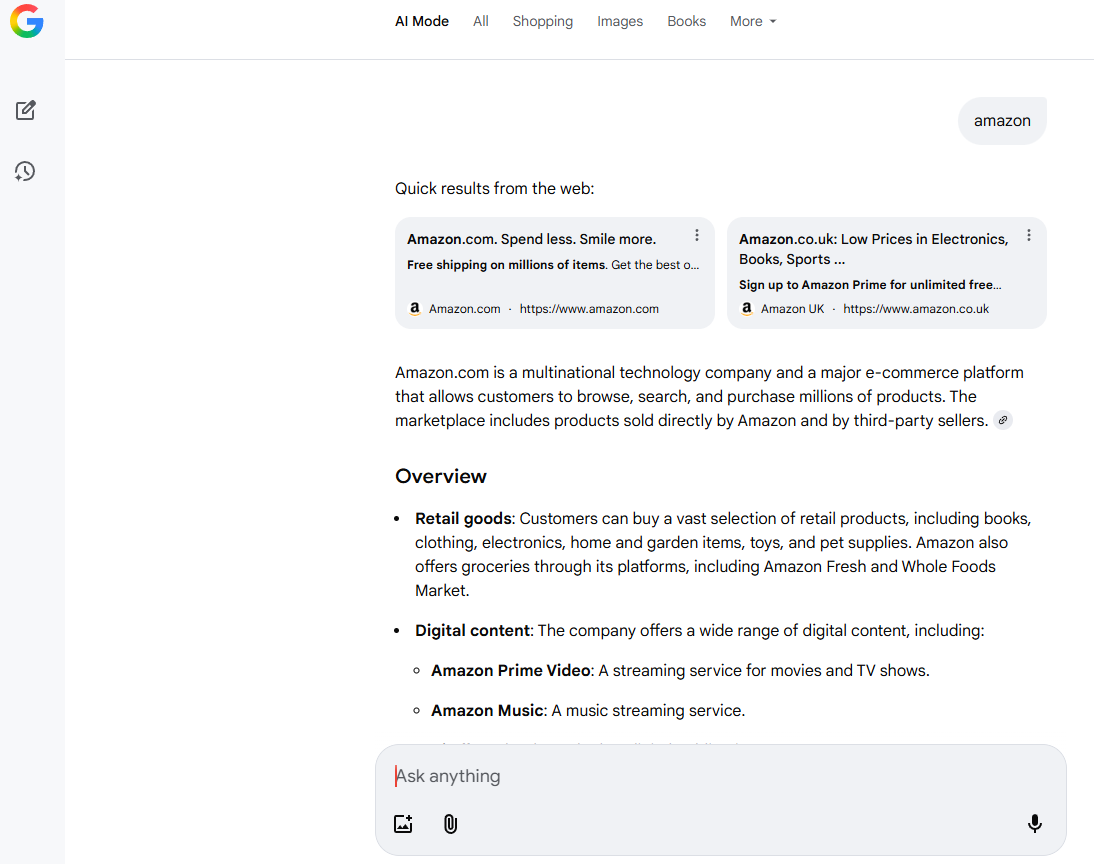Viewport: 1094px width, 864px height.
Task: Open the Images tab
Action: (x=620, y=21)
